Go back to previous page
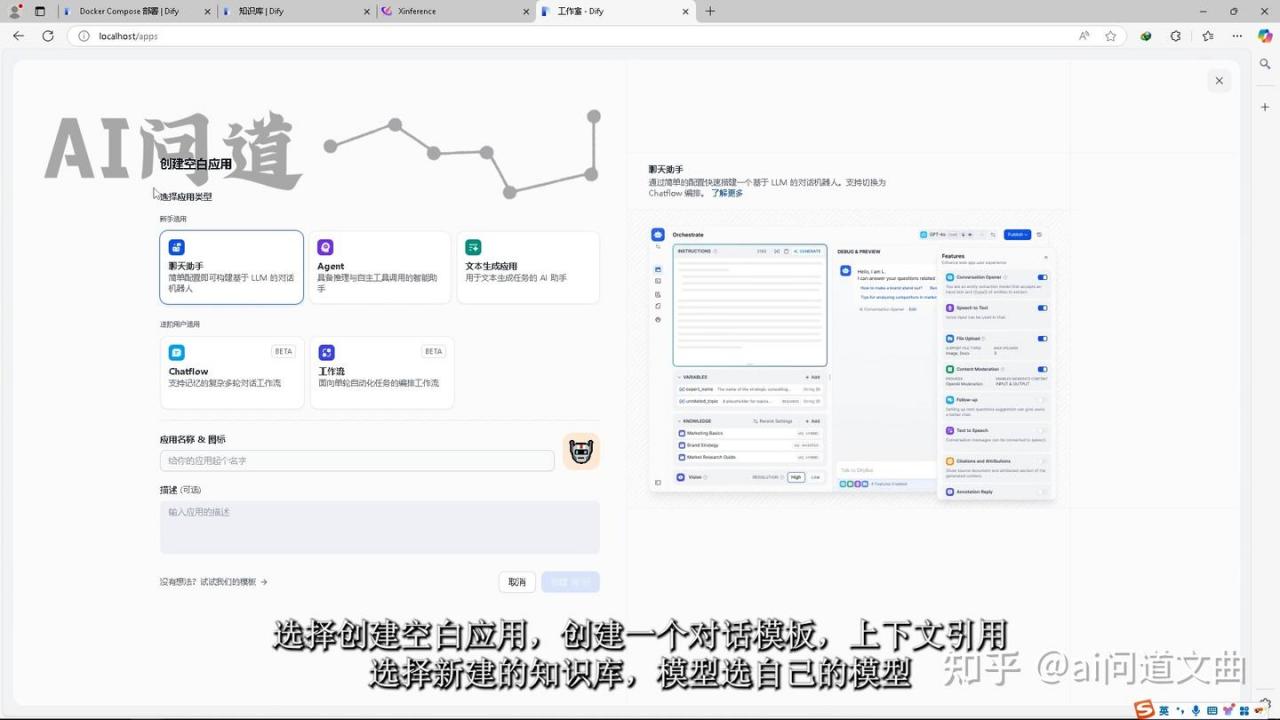 coord(18,36)
